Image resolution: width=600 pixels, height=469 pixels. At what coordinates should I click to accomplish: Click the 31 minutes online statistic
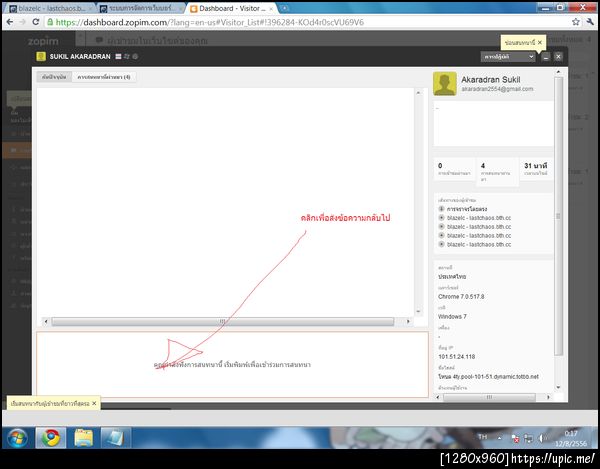point(536,169)
